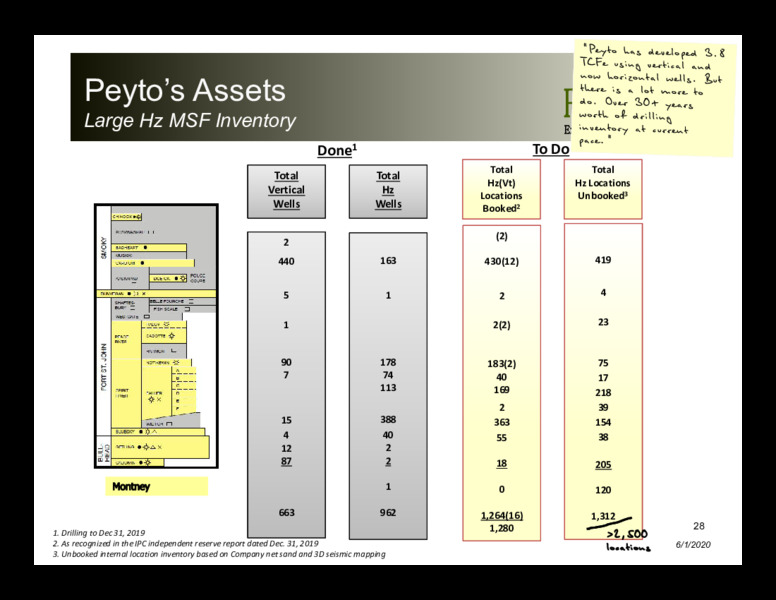
Task: Select the "Large Hz MSF Inventory" subtitle
Action: (x=190, y=120)
